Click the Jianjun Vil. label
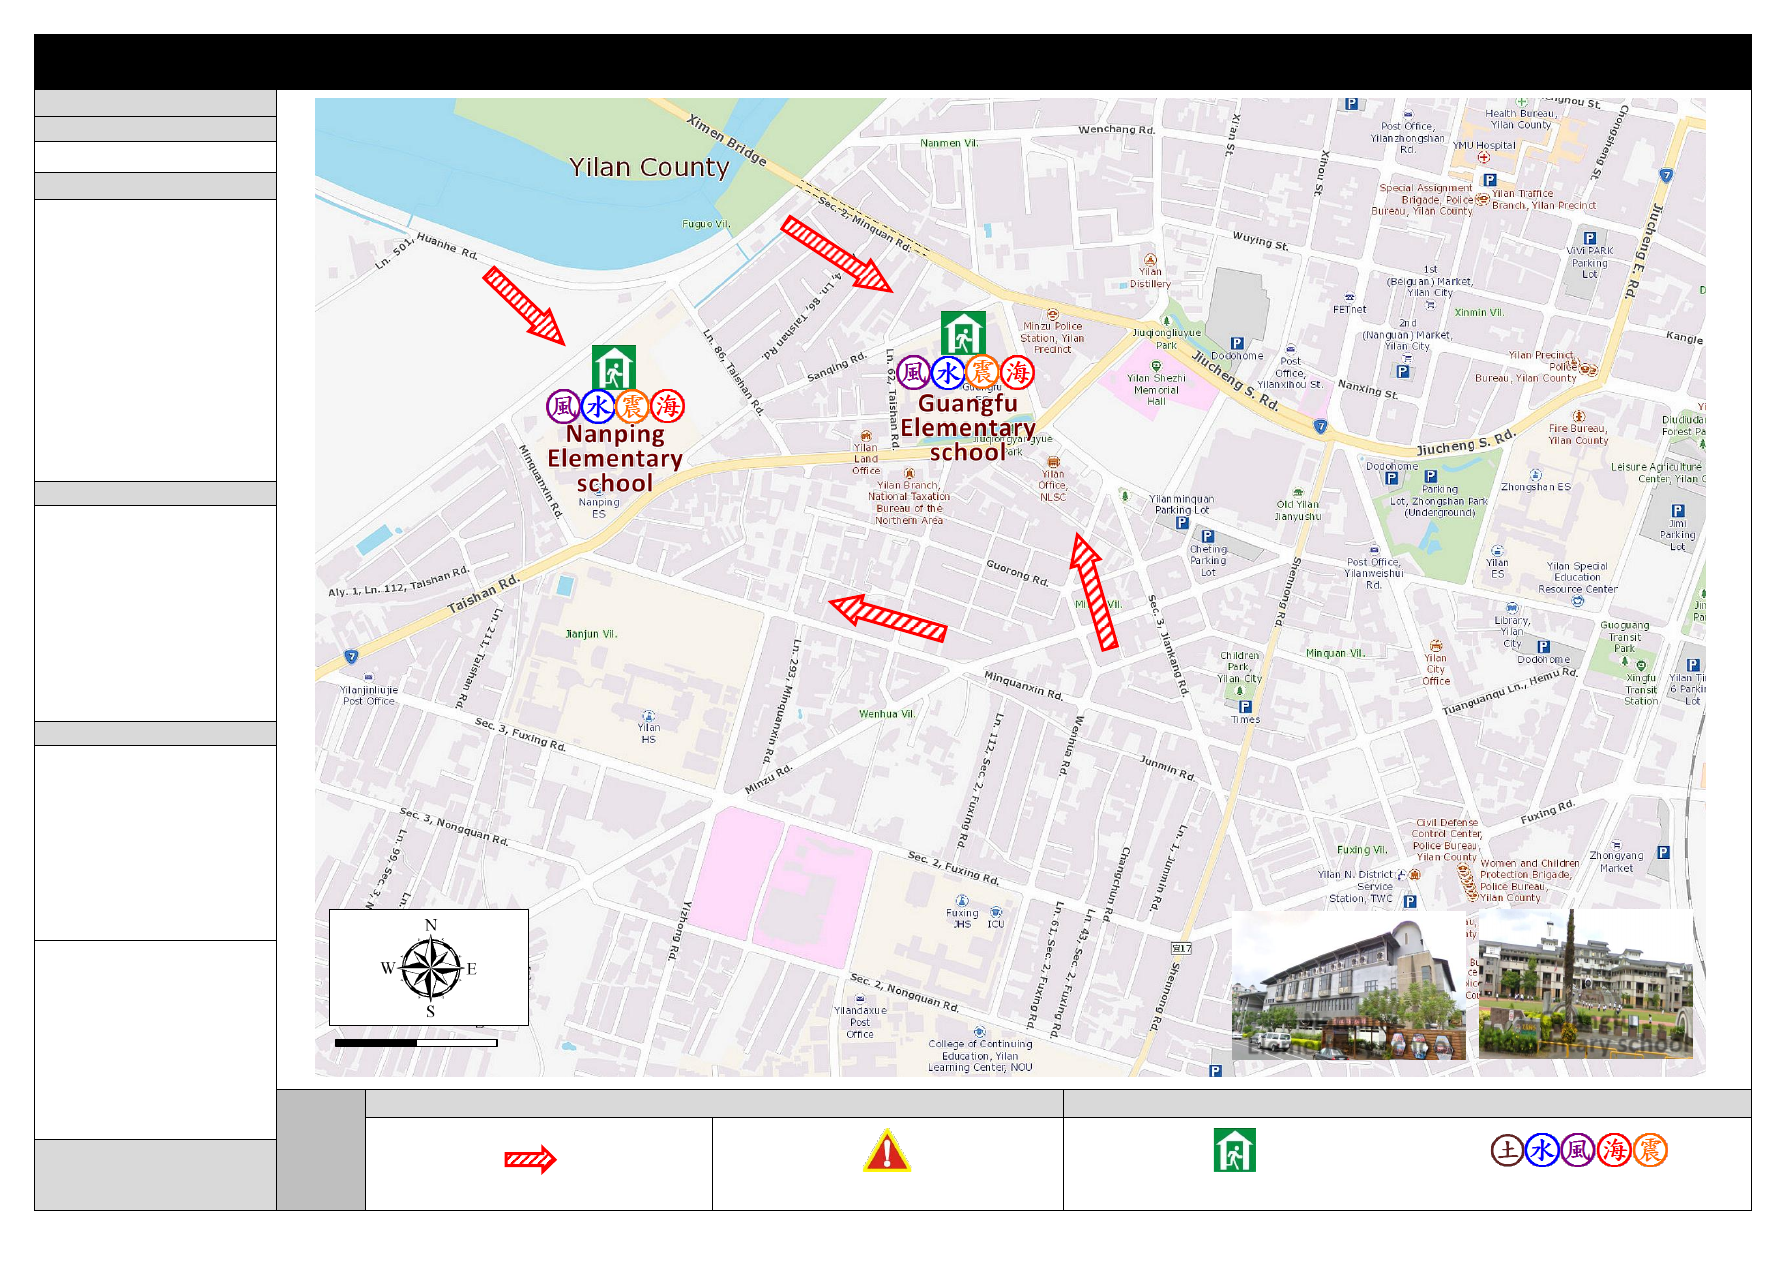This screenshot has width=1786, height=1263. tap(591, 634)
